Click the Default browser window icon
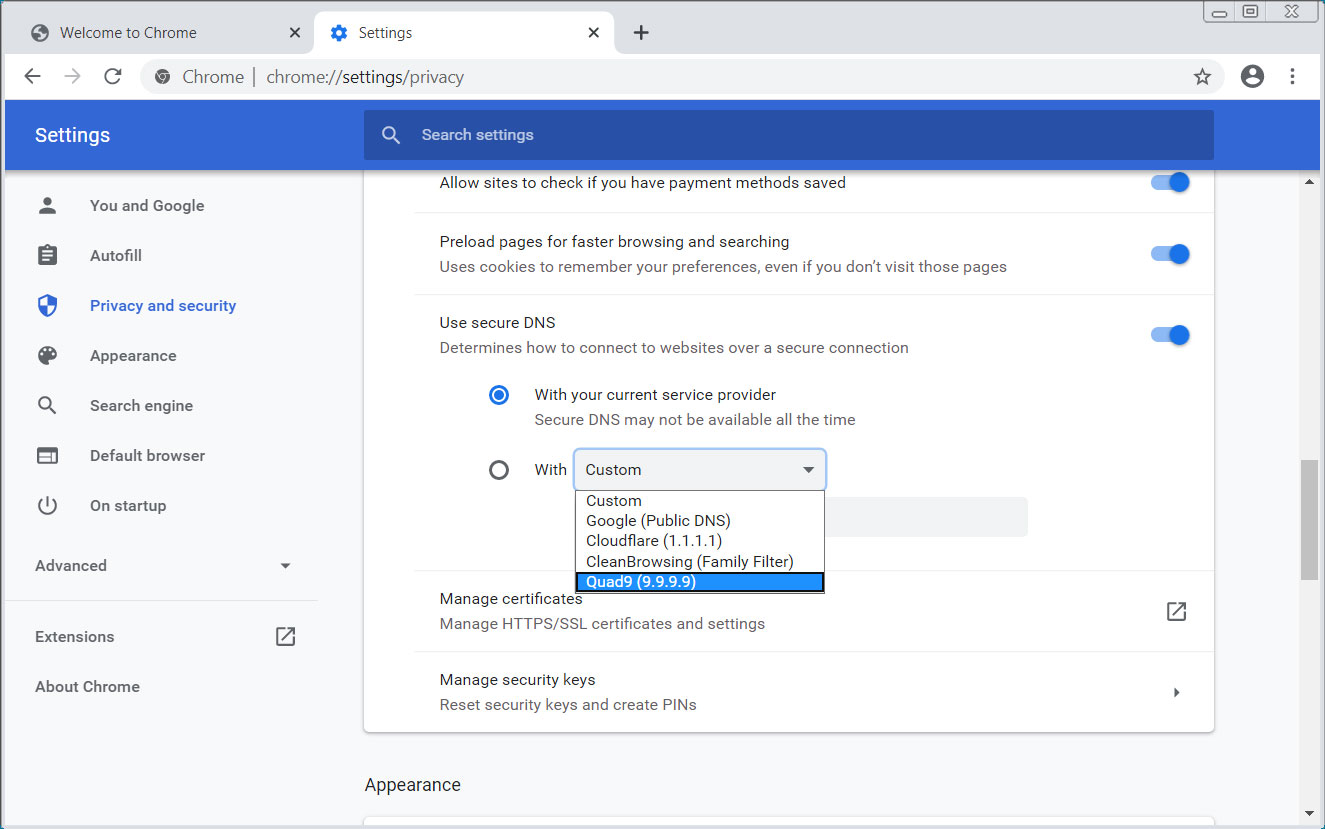The width and height of the screenshot is (1325, 829). [47, 455]
